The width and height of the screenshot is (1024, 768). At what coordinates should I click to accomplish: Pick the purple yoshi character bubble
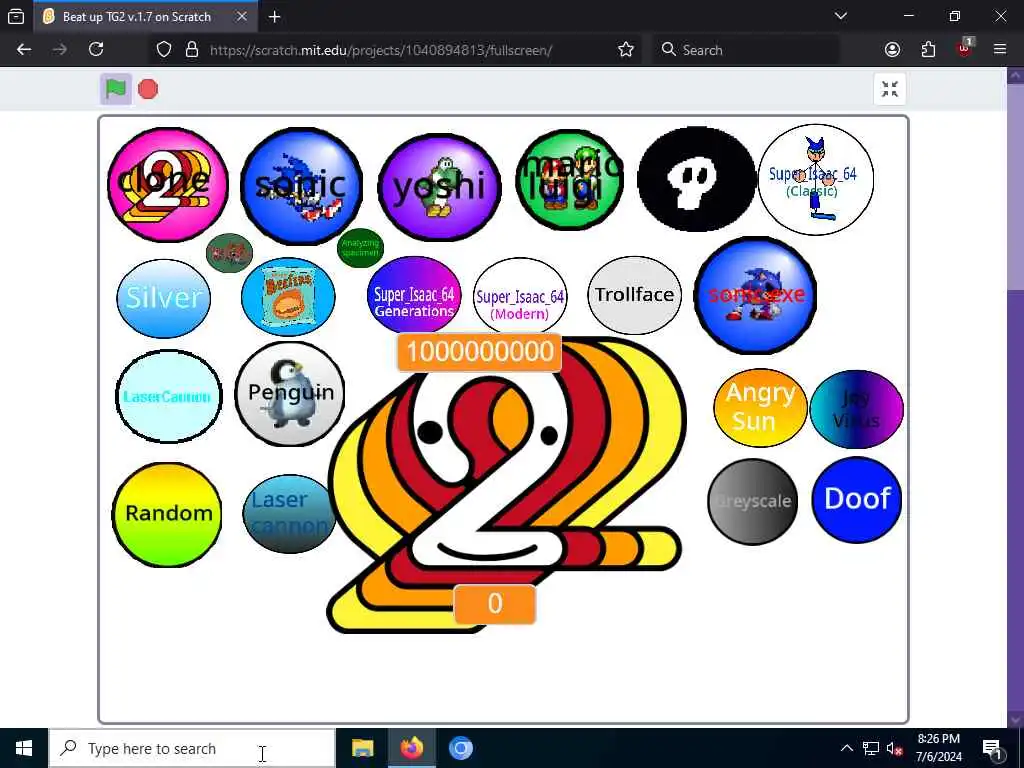[439, 187]
